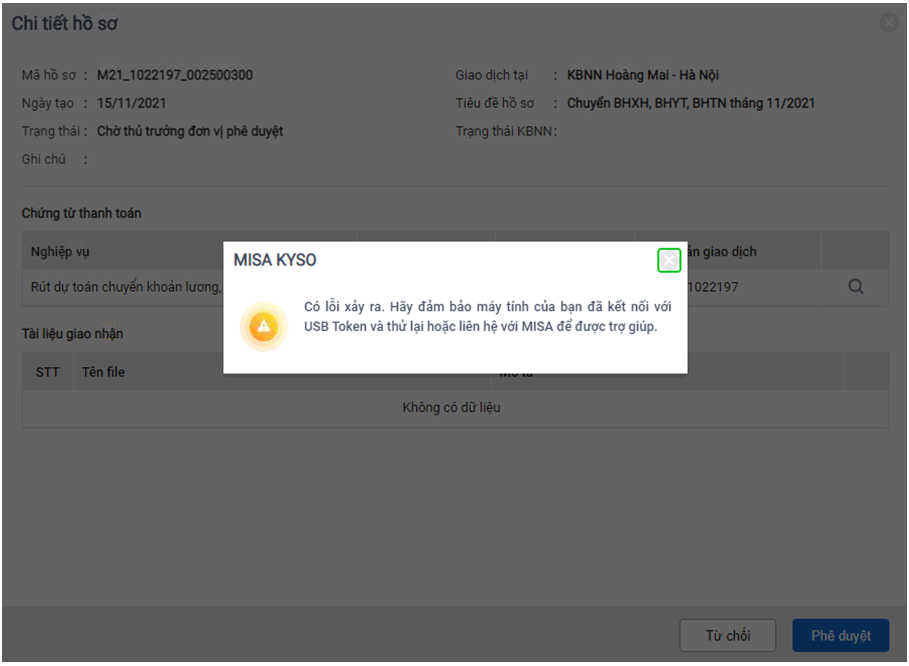Click the MISA KYSO dialog title
Image resolution: width=909 pixels, height=666 pixels.
275,260
